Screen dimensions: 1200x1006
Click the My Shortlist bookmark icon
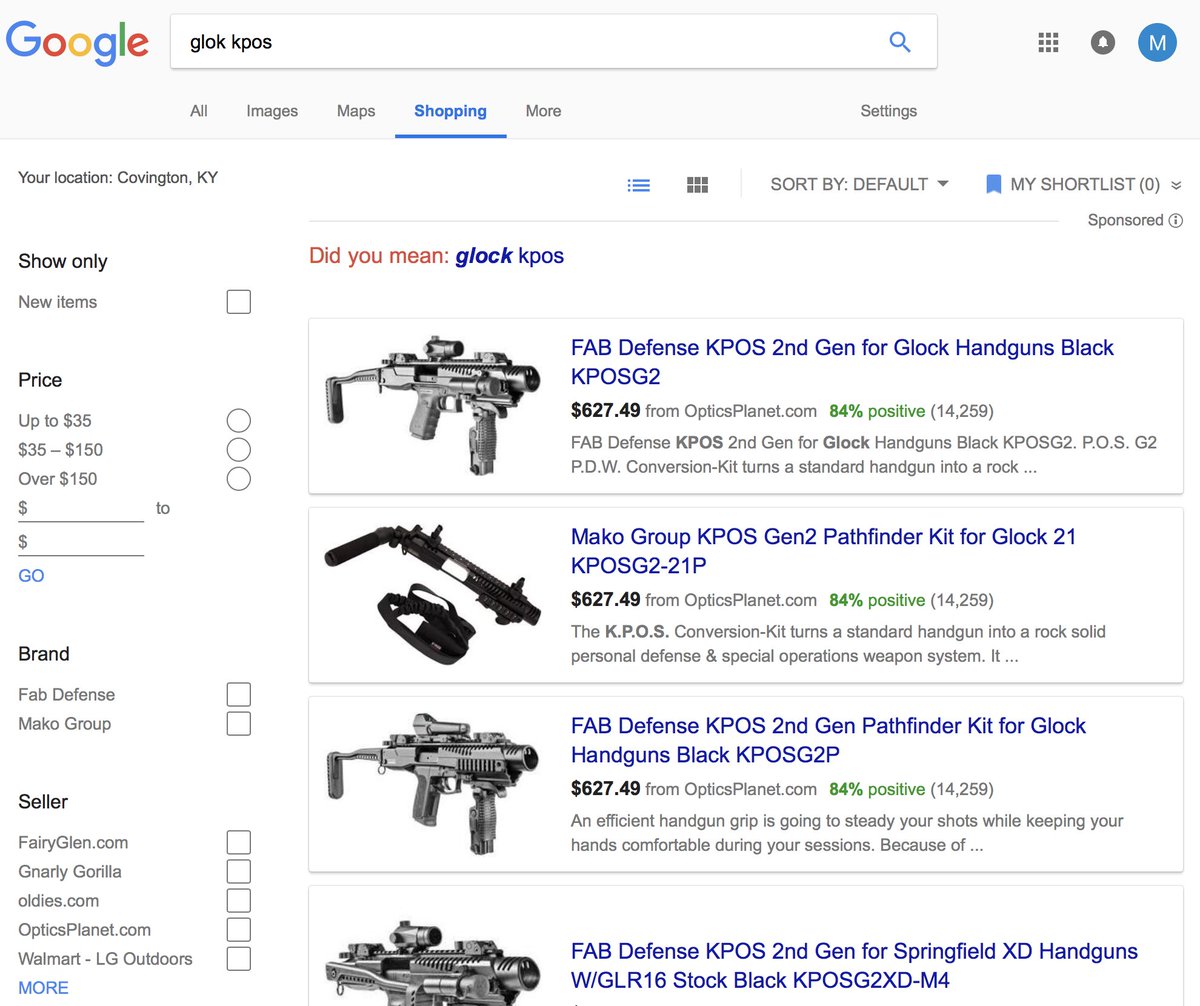tap(993, 184)
